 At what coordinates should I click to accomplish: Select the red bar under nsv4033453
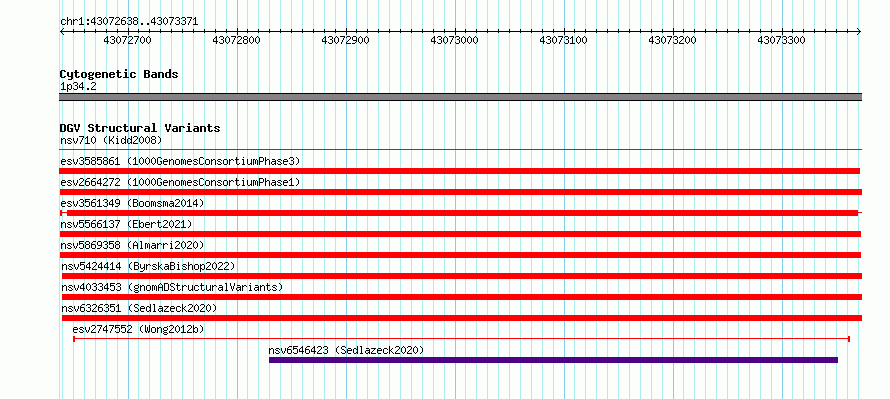pyautogui.click(x=462, y=297)
